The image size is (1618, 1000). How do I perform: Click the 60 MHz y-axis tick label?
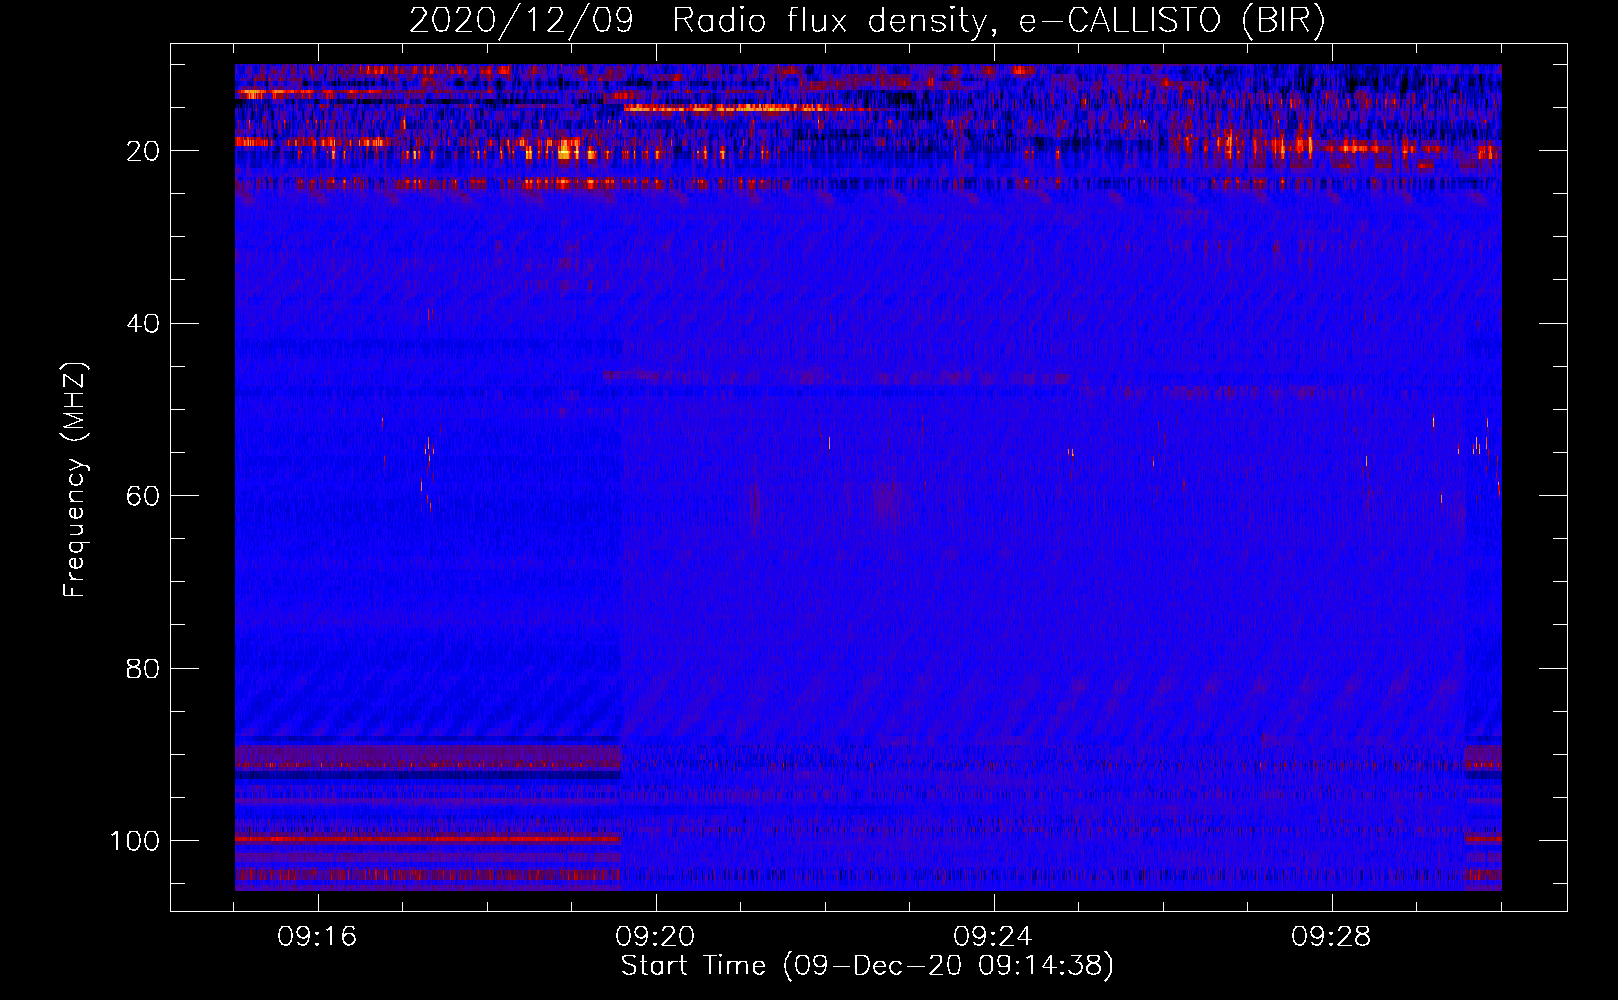click(143, 496)
